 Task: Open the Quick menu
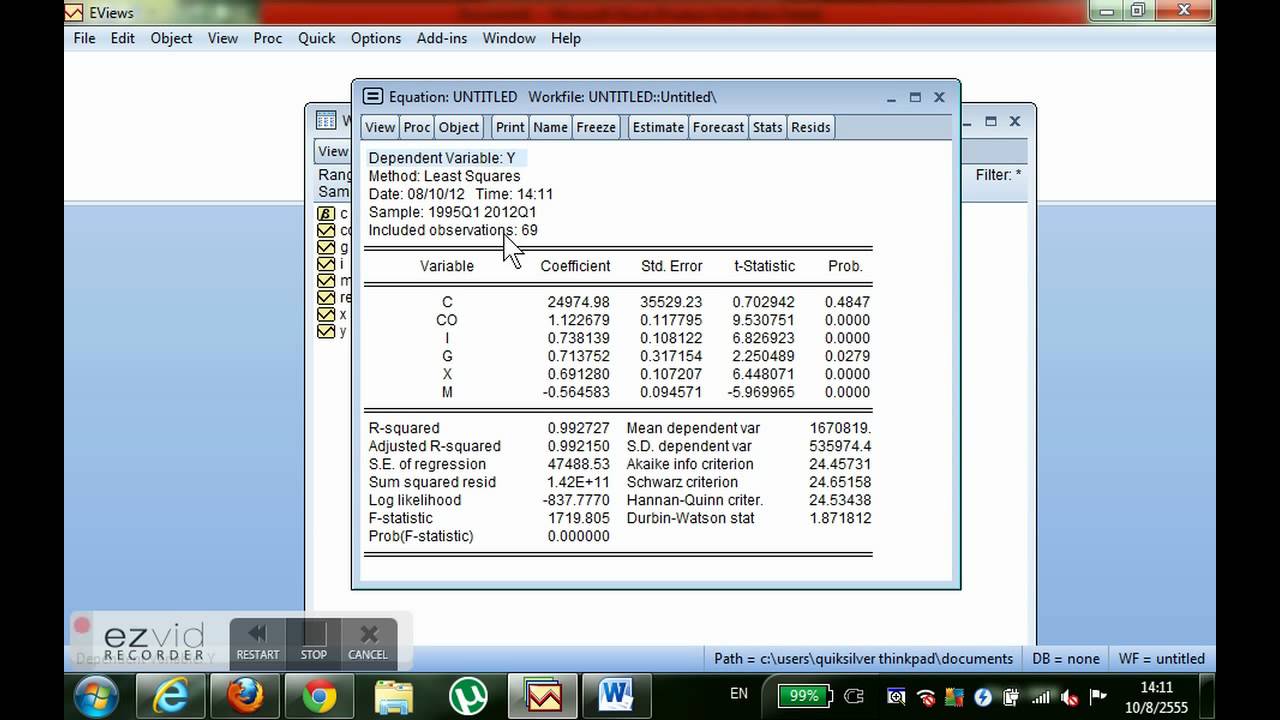[x=317, y=38]
